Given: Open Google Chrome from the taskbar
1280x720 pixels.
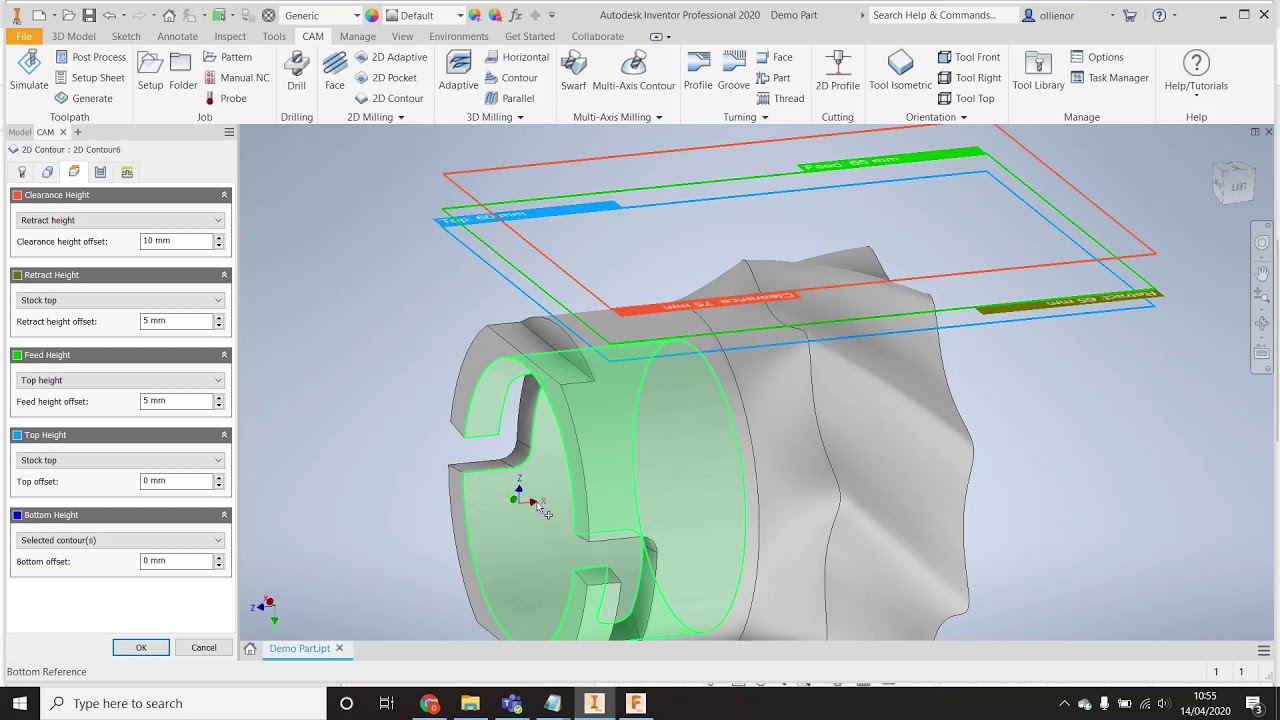Looking at the screenshot, I should tap(429, 703).
